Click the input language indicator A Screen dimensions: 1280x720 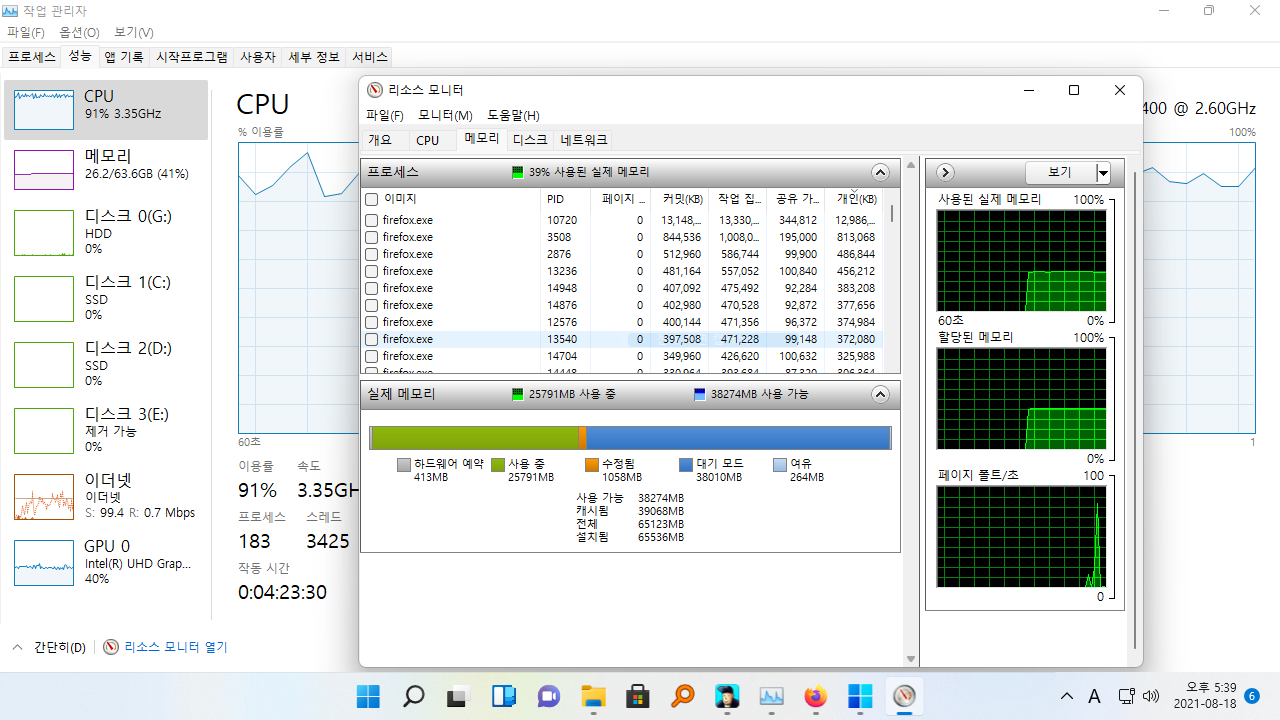tap(1094, 696)
